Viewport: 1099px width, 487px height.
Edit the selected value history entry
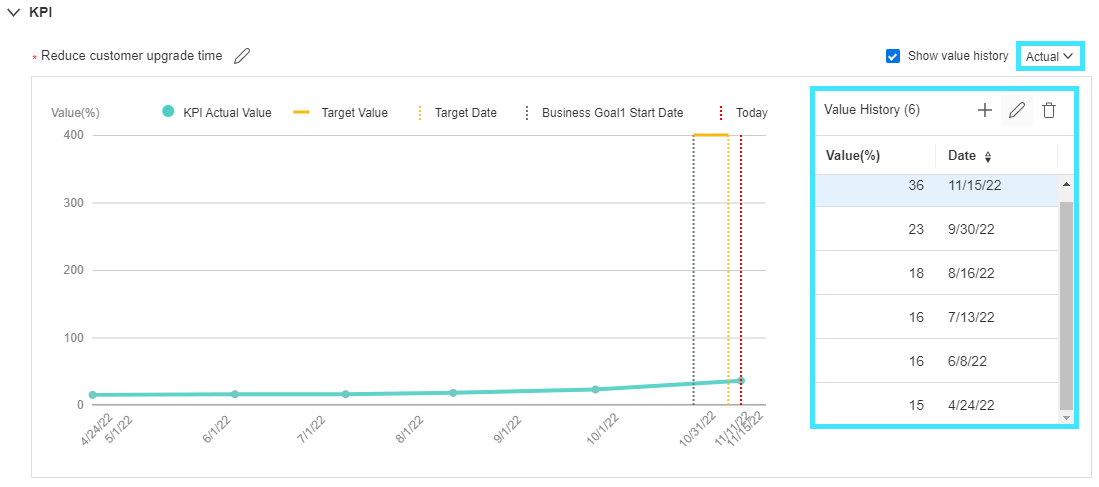pyautogui.click(x=1017, y=110)
